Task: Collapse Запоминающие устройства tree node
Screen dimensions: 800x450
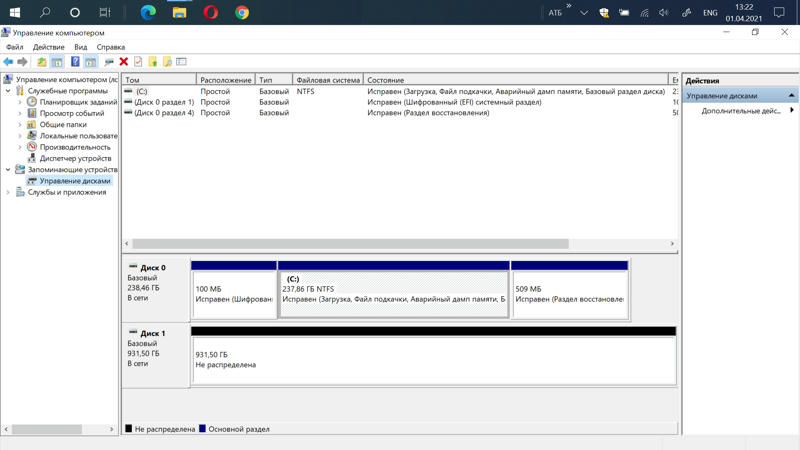Action: tap(8, 169)
